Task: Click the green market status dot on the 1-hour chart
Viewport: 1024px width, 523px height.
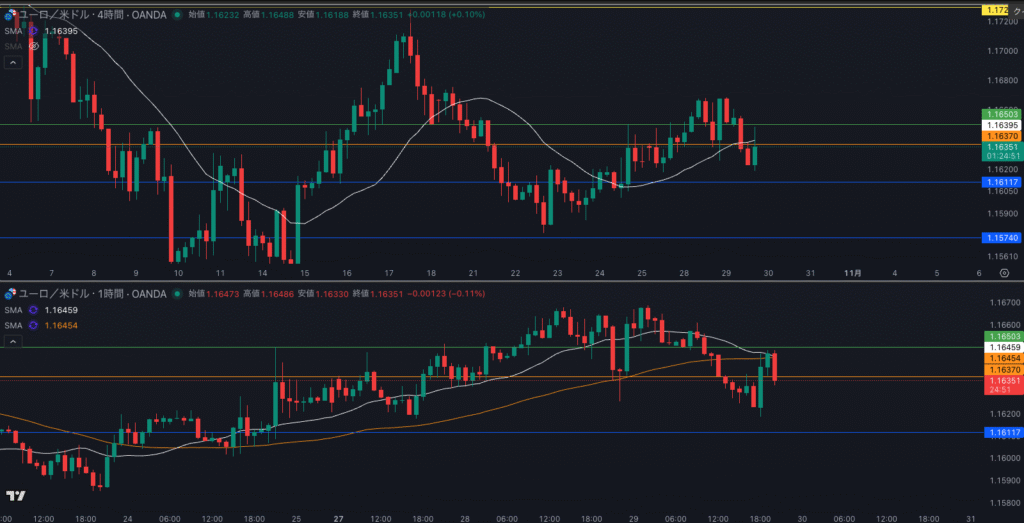Action: coord(177,293)
